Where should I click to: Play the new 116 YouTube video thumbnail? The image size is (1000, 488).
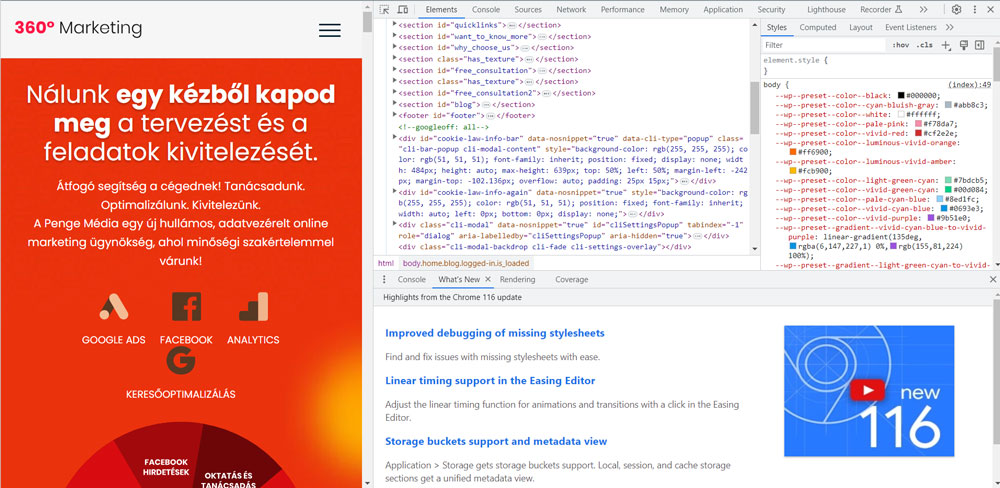869,391
